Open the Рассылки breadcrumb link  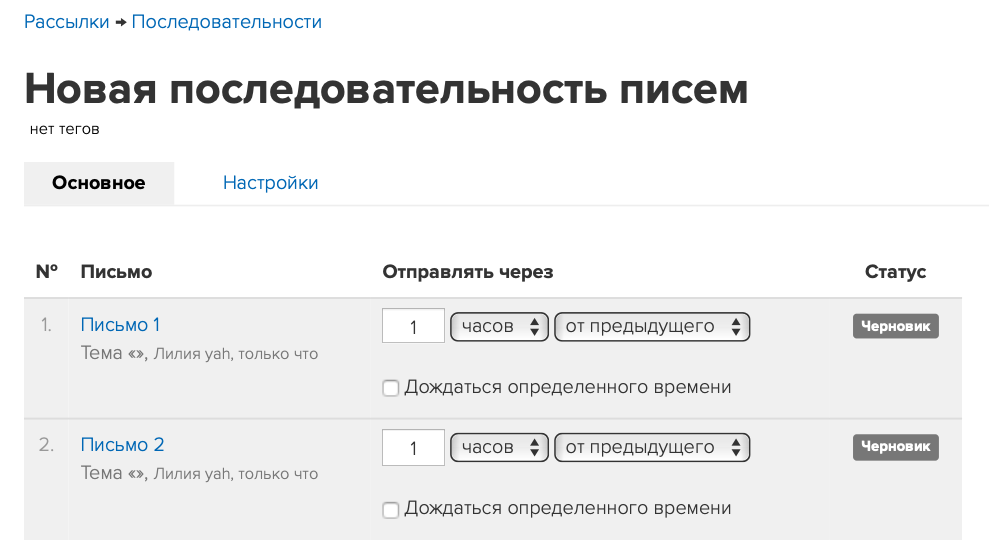pos(66,22)
